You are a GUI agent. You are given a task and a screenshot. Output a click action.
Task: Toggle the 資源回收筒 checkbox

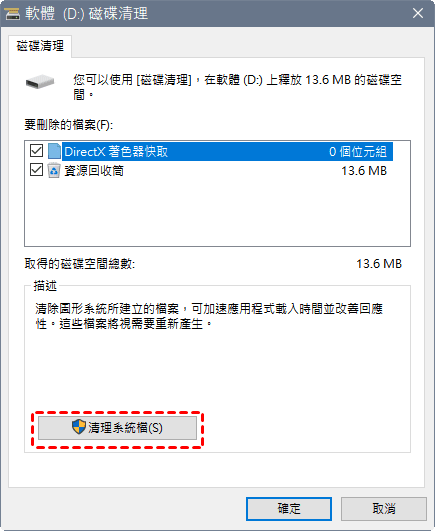36,170
